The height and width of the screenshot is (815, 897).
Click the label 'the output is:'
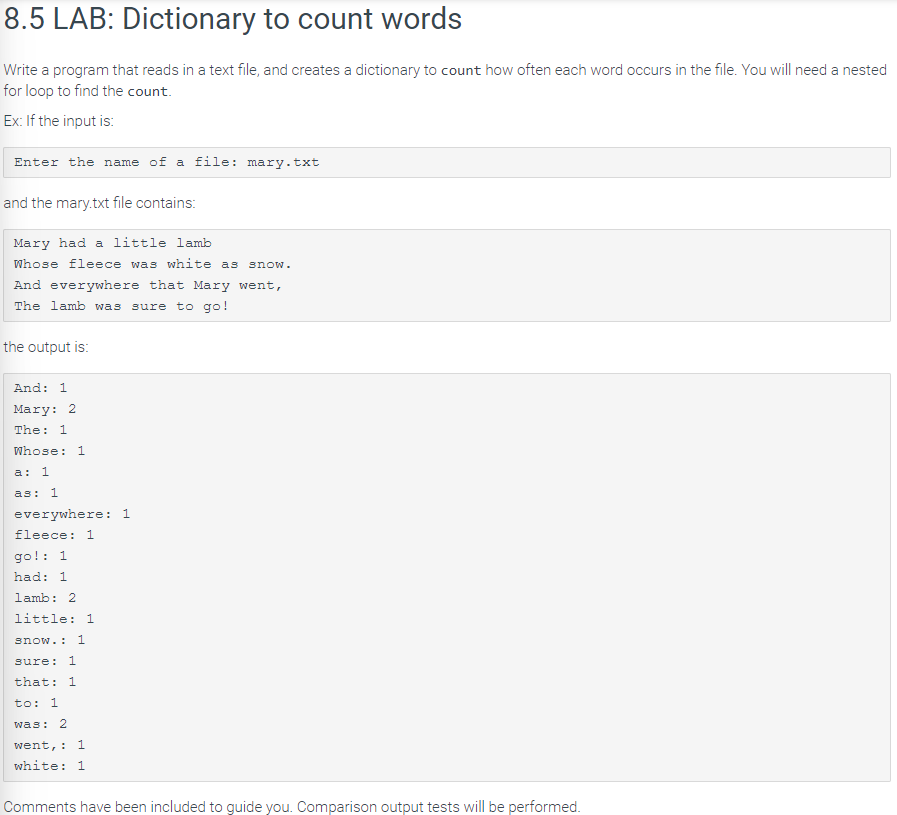[46, 347]
